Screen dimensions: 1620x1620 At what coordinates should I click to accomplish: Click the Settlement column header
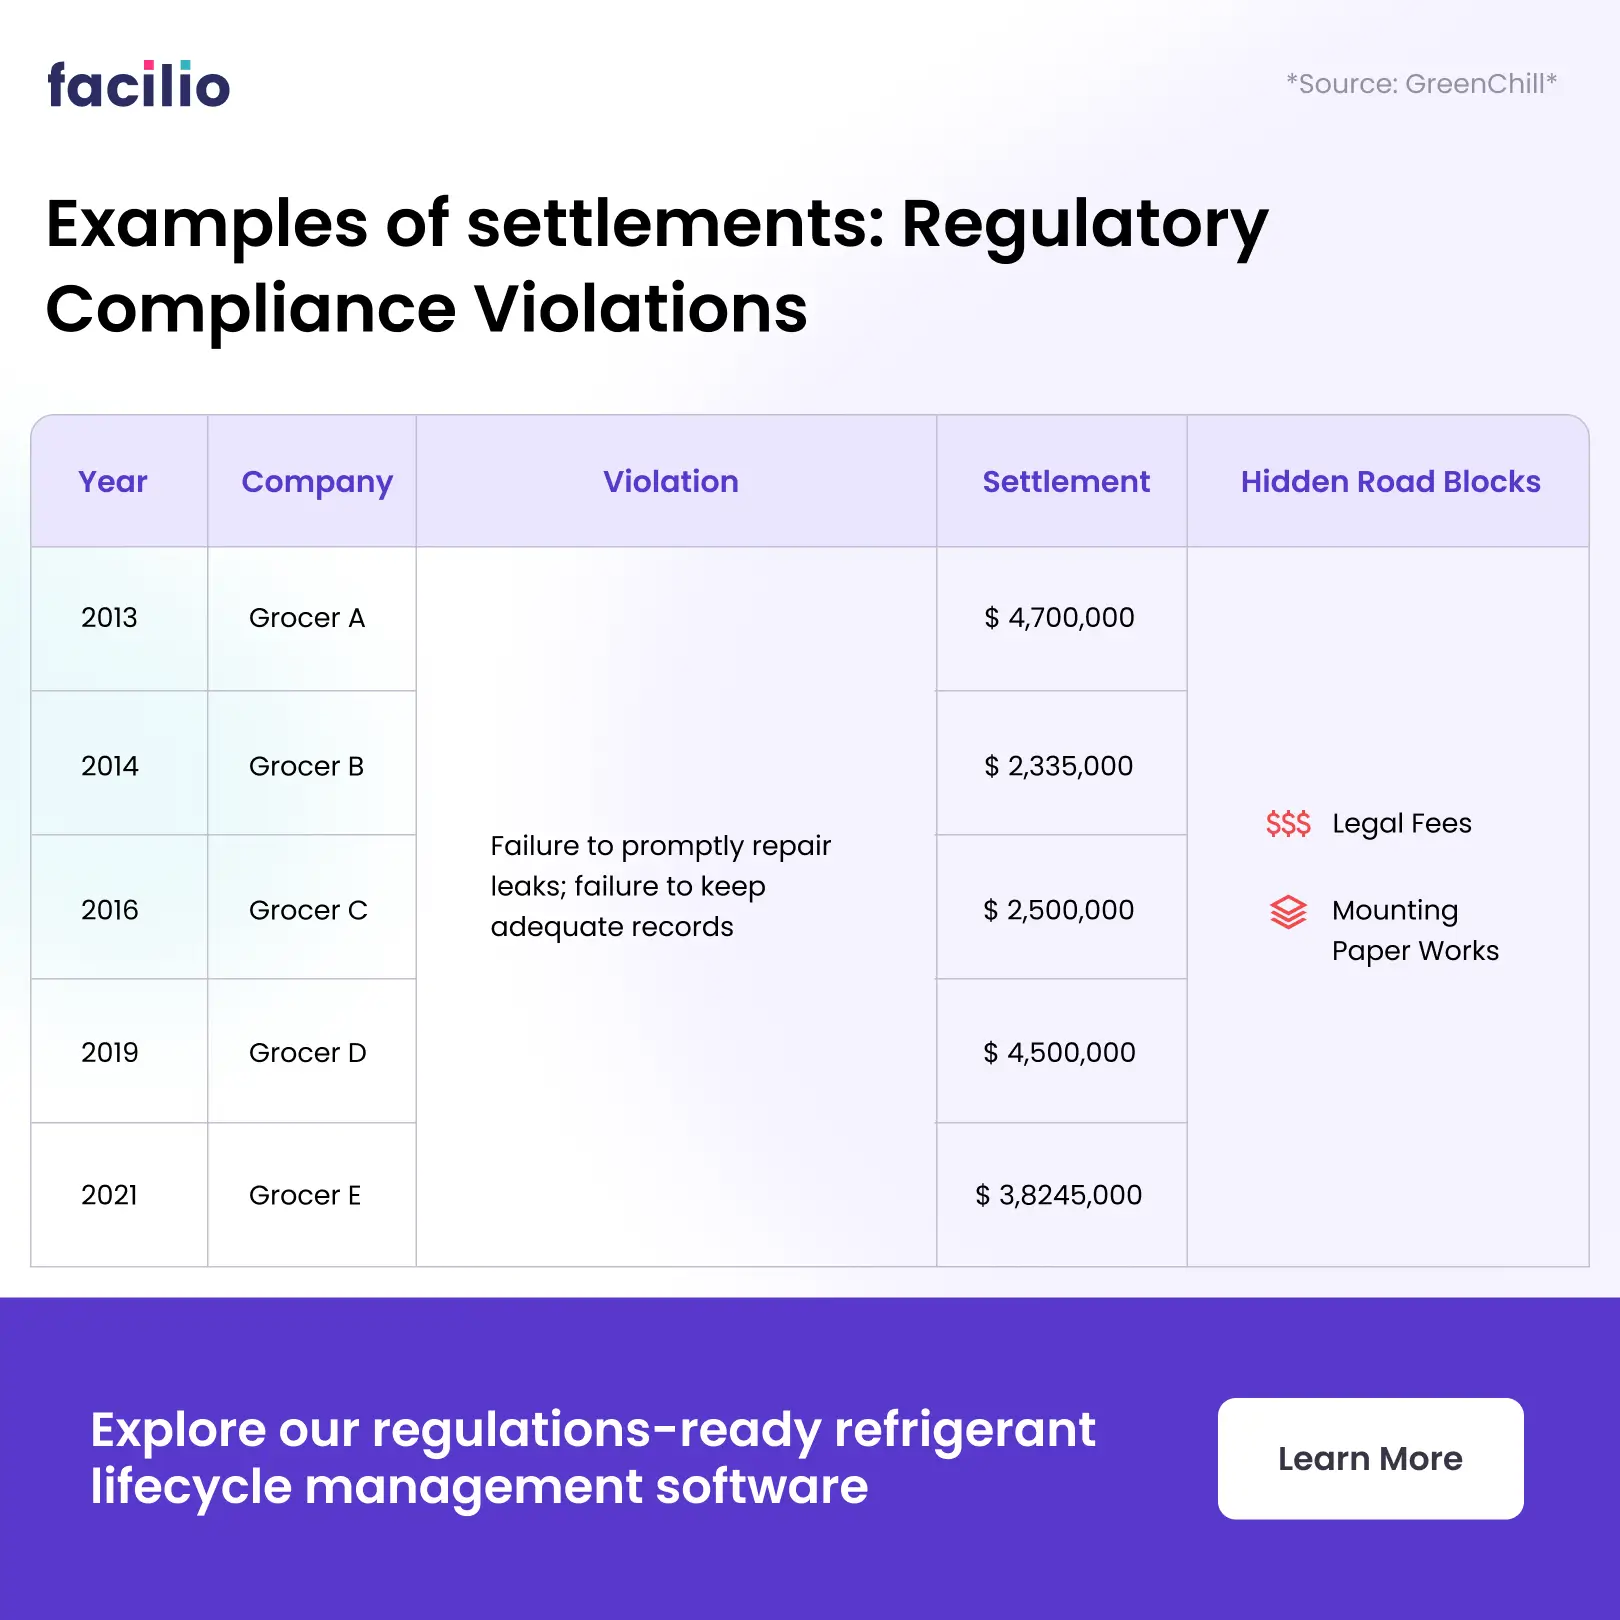coord(1066,482)
